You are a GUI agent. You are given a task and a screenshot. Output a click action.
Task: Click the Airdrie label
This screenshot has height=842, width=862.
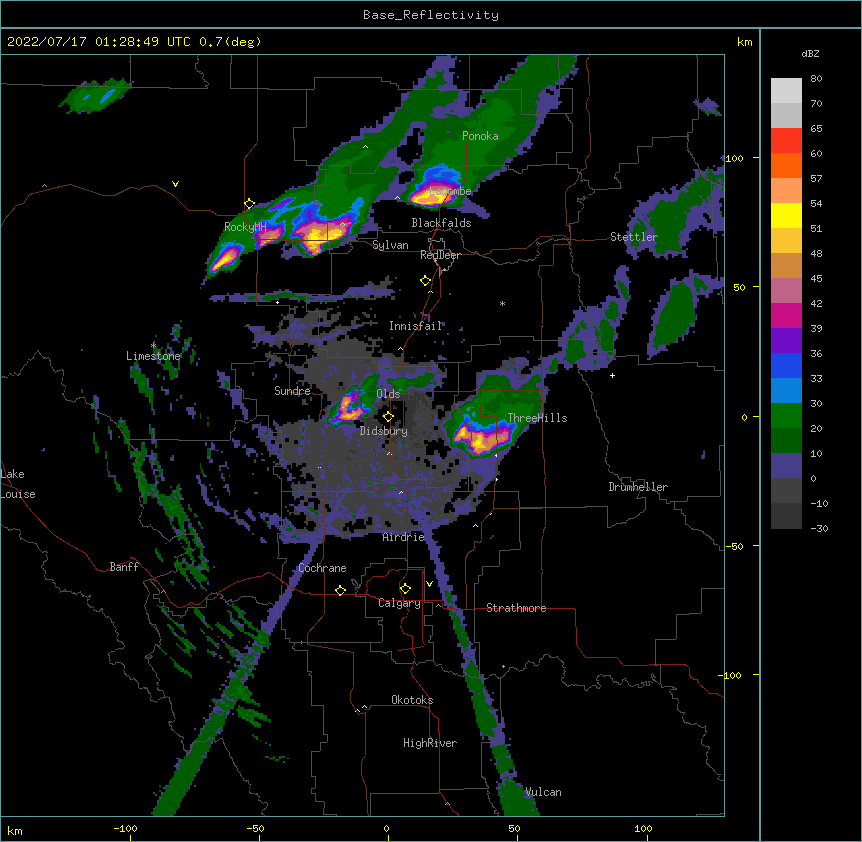point(404,537)
